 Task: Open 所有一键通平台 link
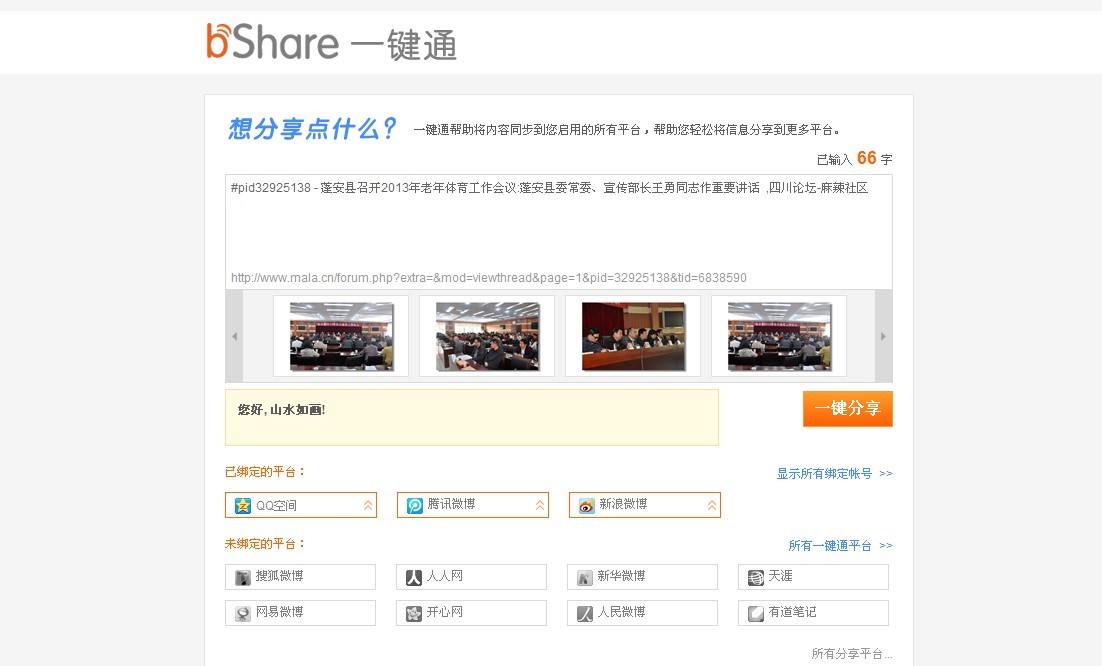click(840, 546)
